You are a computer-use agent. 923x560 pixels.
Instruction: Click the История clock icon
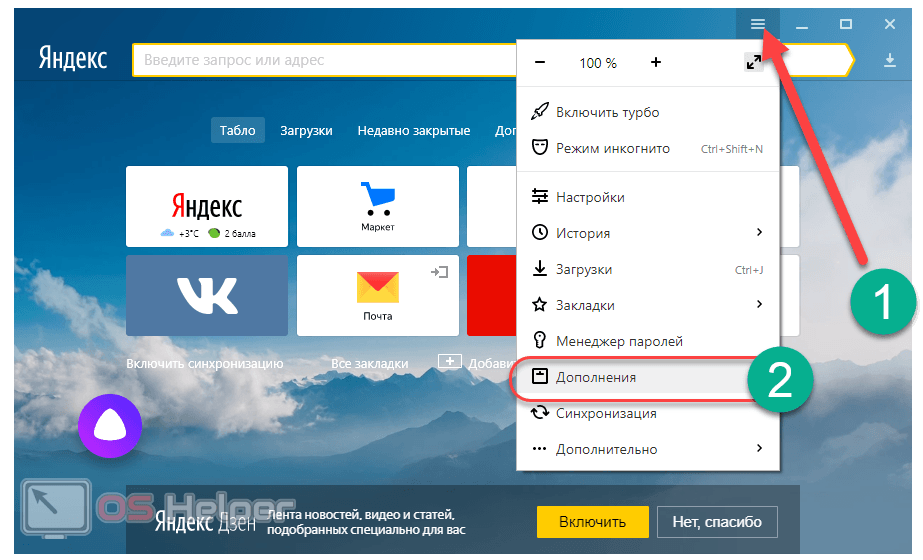point(540,233)
